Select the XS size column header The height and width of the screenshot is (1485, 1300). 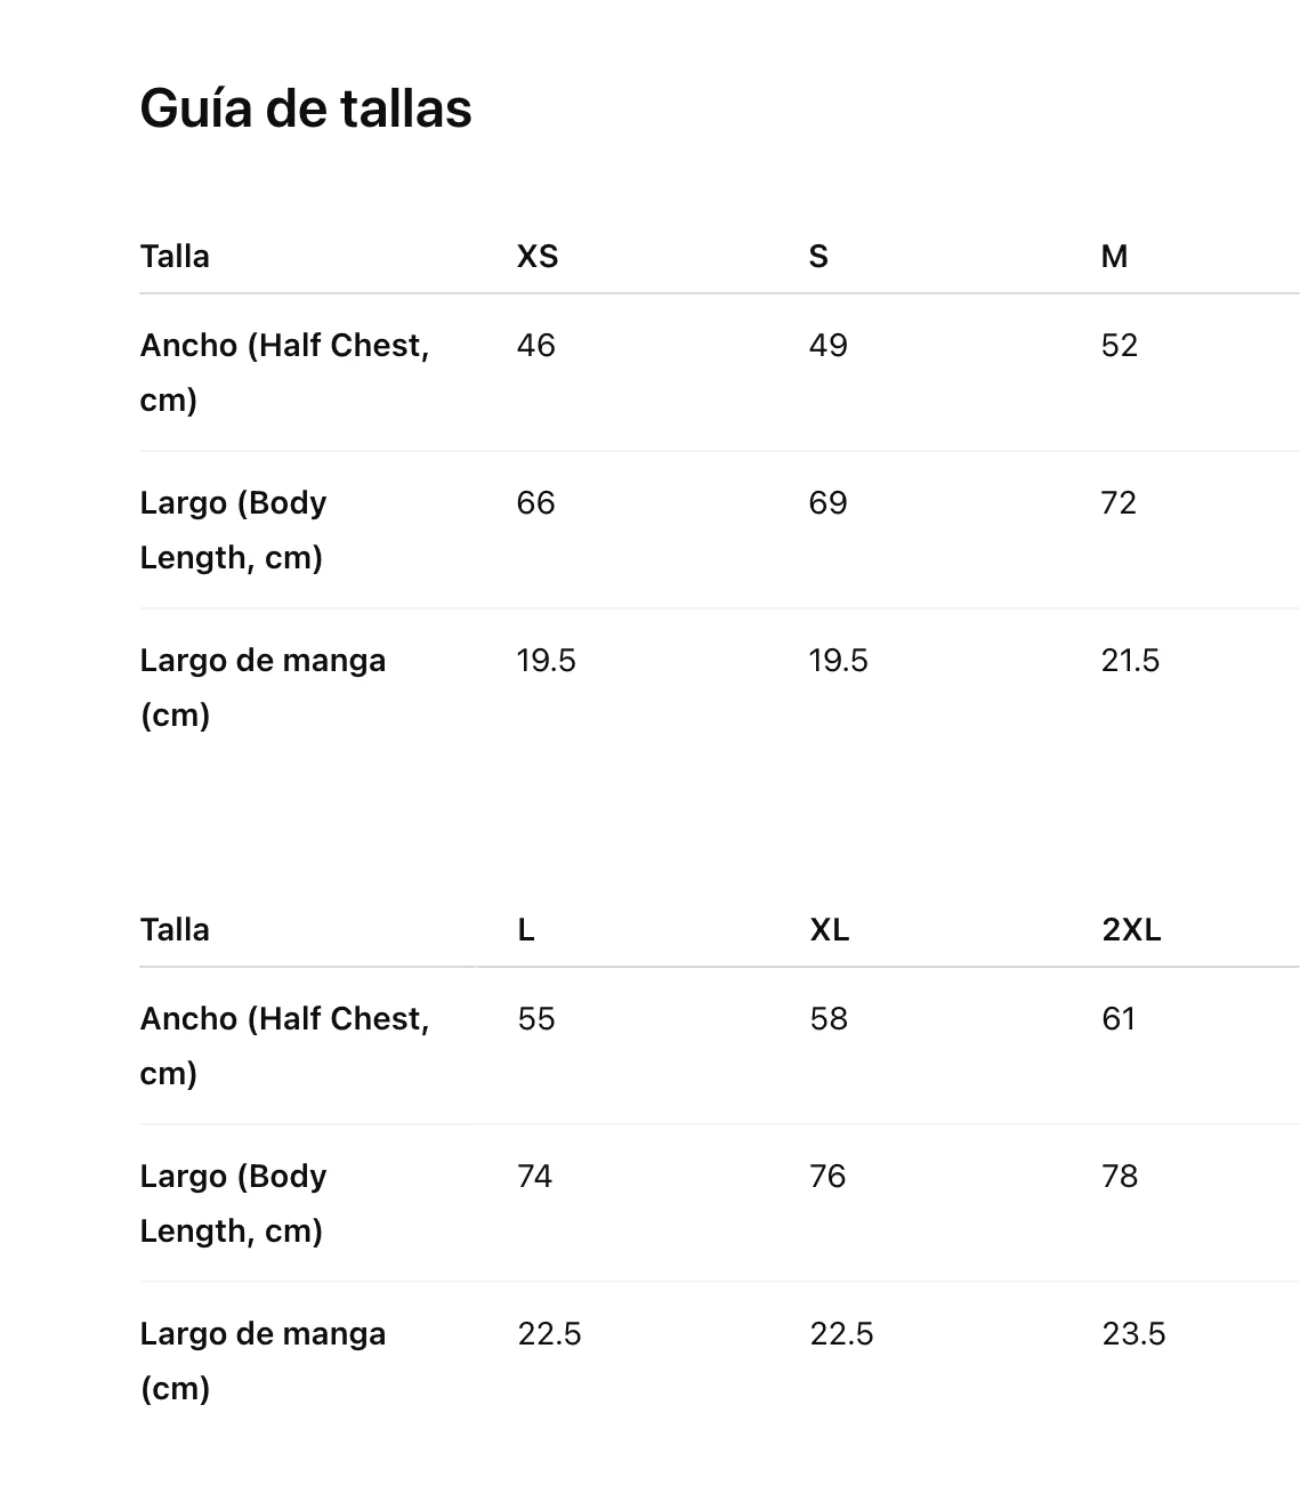click(537, 256)
